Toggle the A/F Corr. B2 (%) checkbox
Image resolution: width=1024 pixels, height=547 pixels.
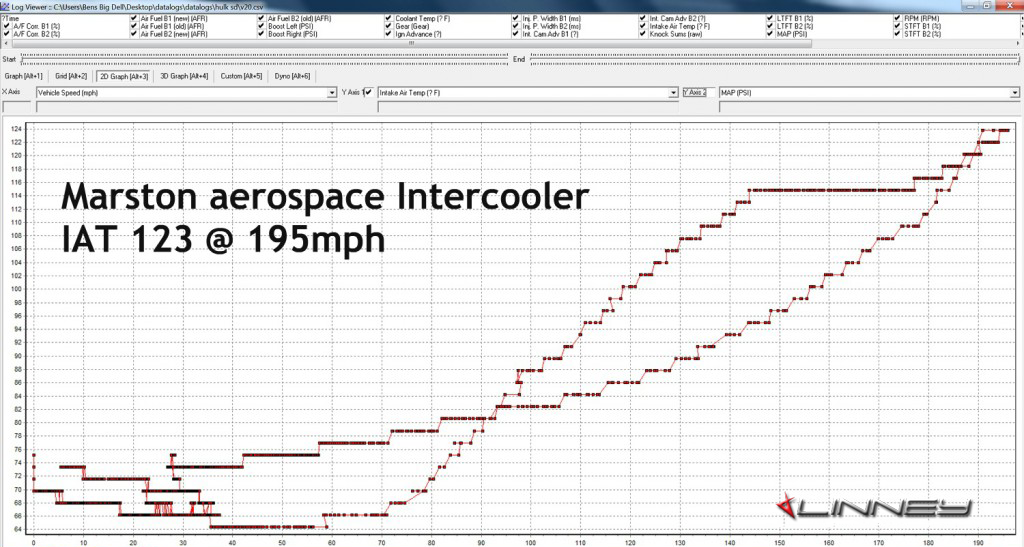[x=7, y=34]
